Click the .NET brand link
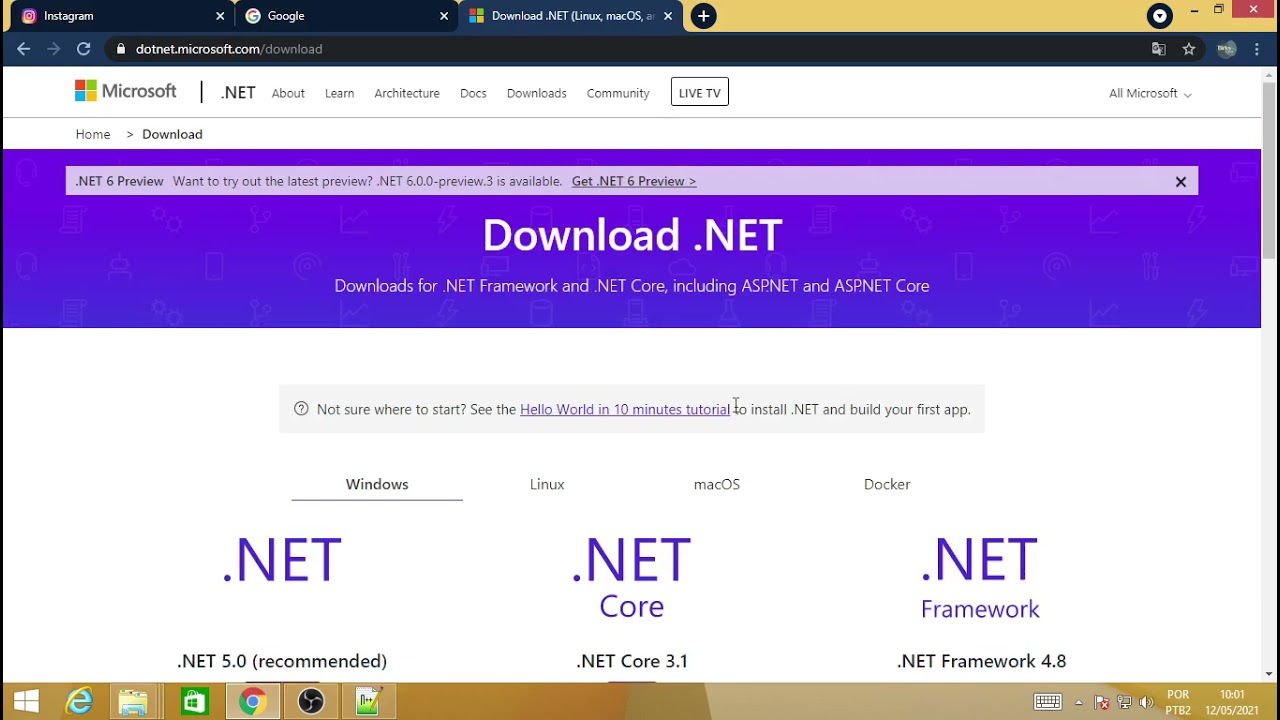 pos(238,93)
